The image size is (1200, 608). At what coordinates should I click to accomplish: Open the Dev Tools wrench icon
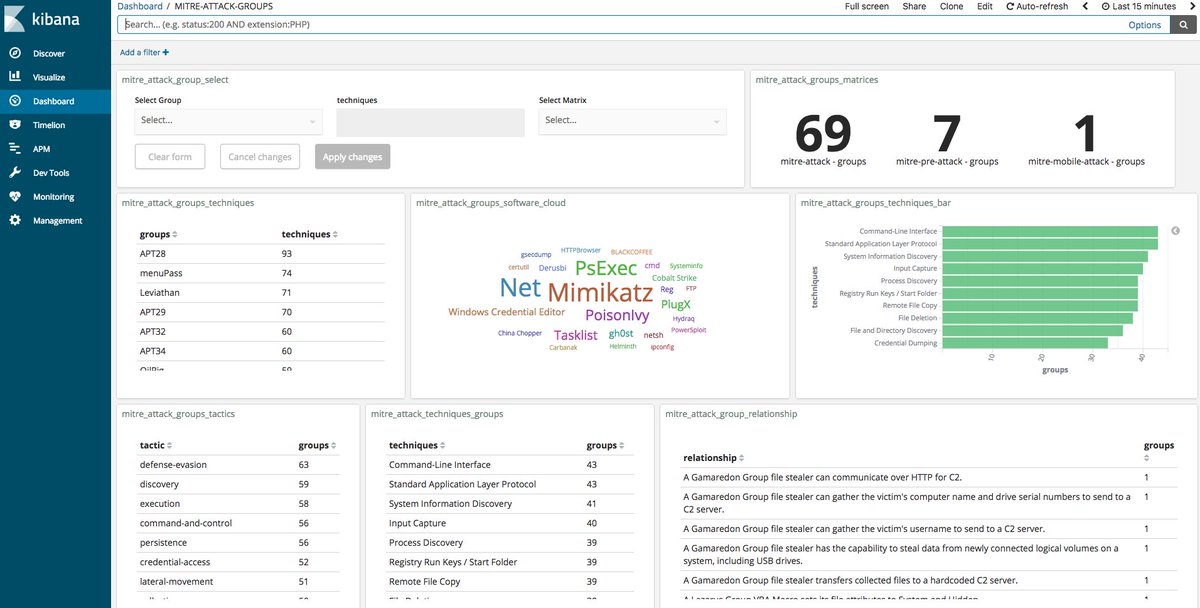pos(15,173)
